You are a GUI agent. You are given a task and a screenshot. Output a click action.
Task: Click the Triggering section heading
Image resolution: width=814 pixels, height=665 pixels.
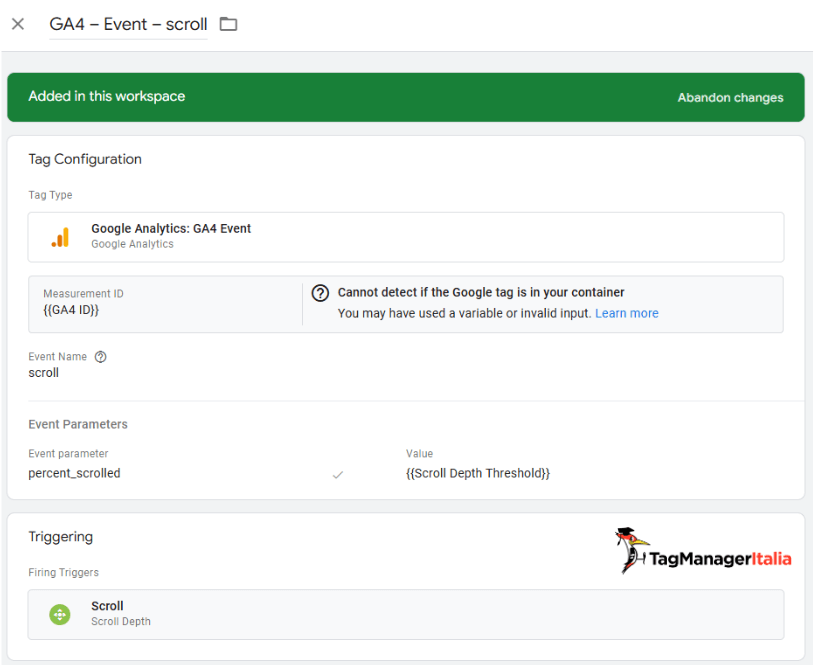pos(61,537)
